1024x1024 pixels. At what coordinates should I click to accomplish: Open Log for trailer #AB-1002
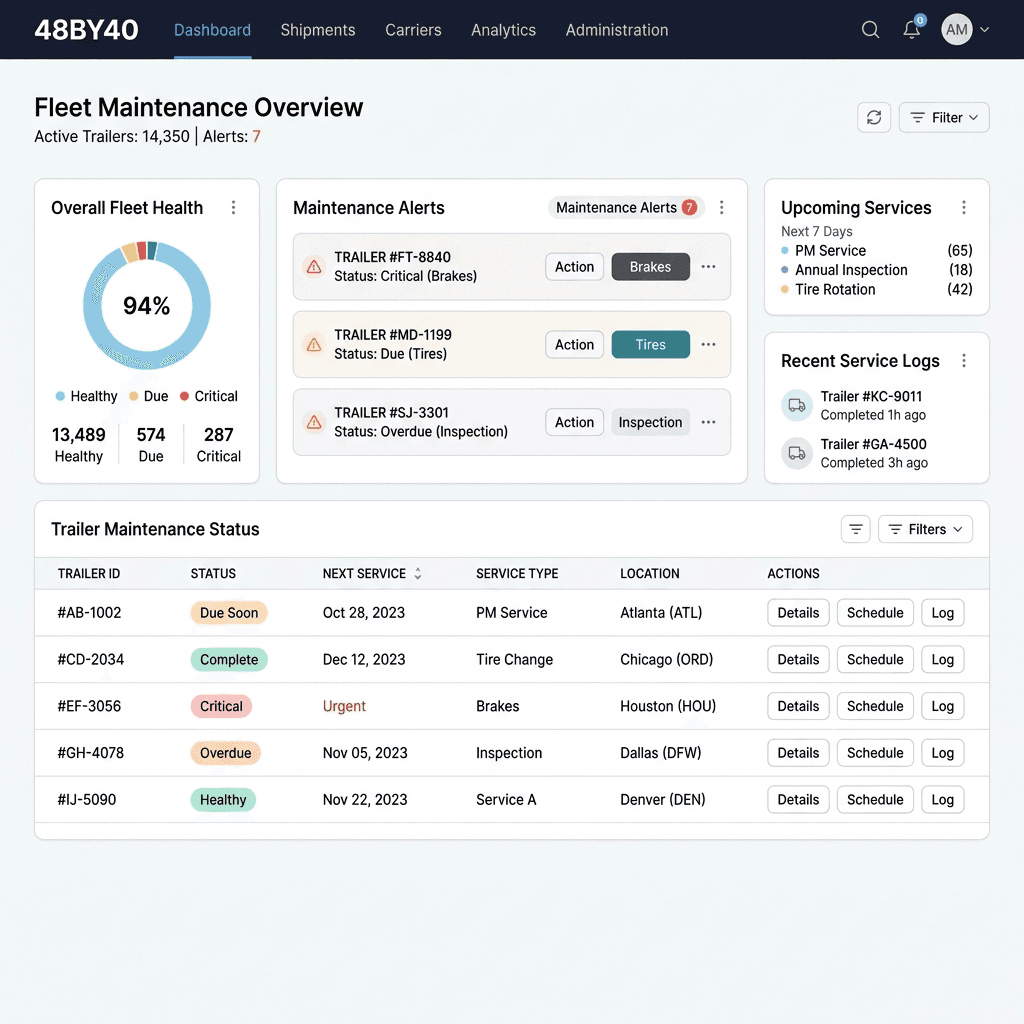[942, 613]
